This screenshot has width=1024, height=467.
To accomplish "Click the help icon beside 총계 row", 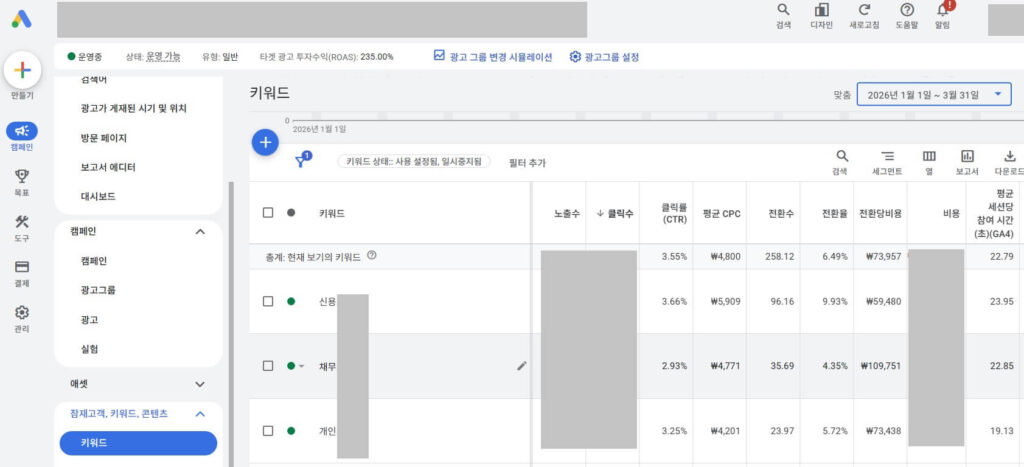I will [x=372, y=255].
